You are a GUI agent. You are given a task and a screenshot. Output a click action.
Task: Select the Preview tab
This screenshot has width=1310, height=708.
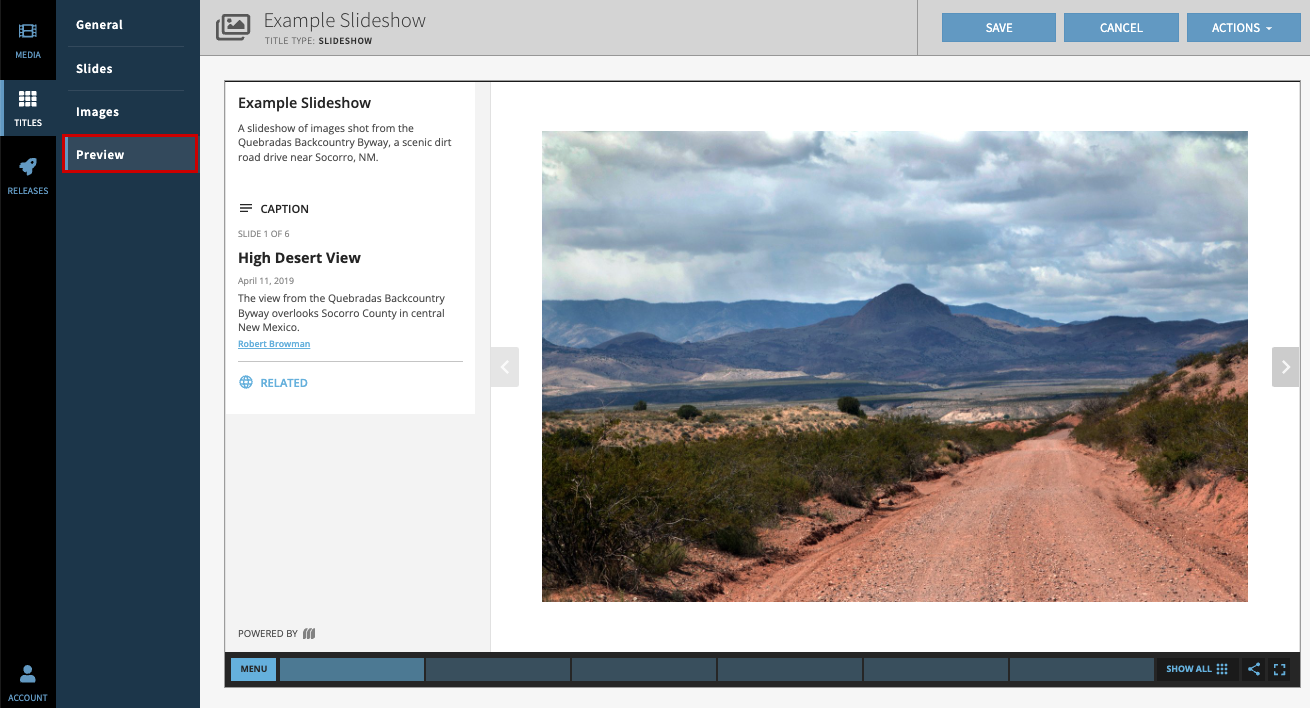pyautogui.click(x=98, y=154)
